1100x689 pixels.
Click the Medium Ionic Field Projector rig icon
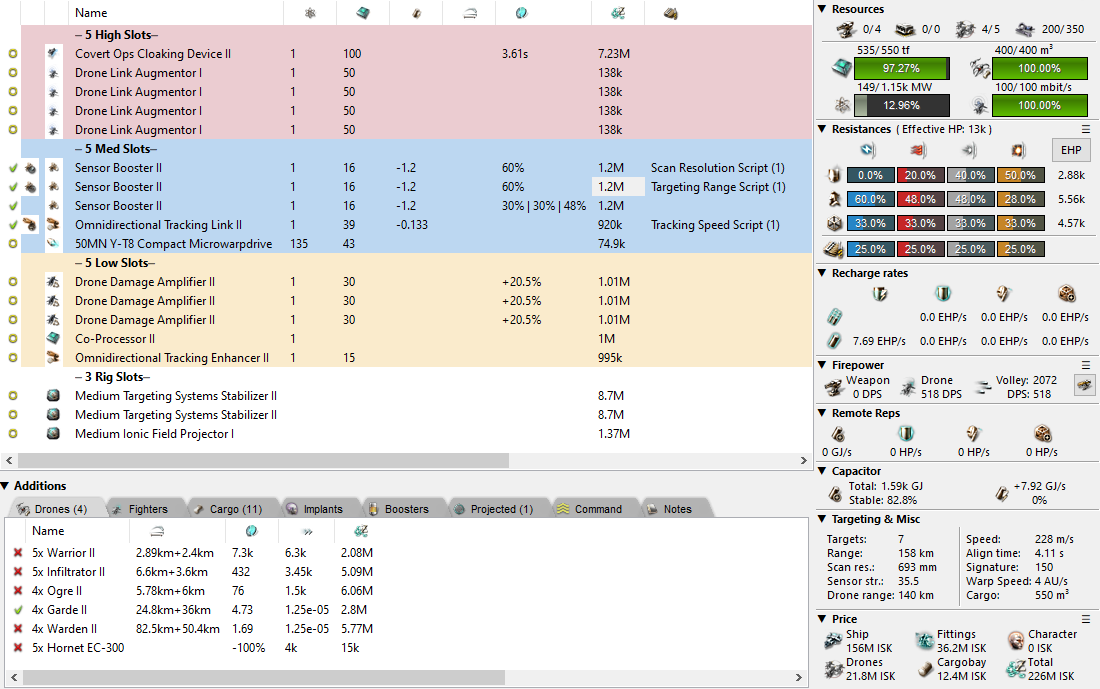coord(54,434)
